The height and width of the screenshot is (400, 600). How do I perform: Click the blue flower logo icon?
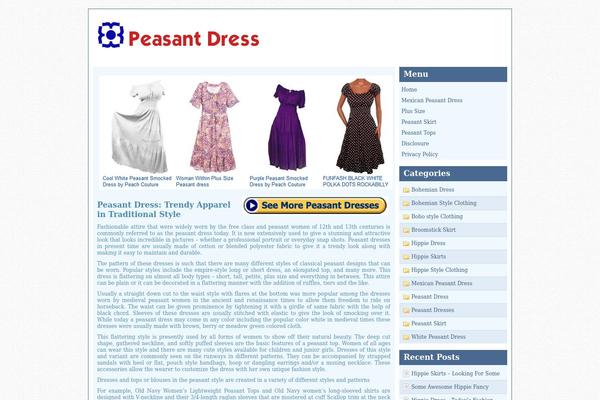[x=111, y=35]
